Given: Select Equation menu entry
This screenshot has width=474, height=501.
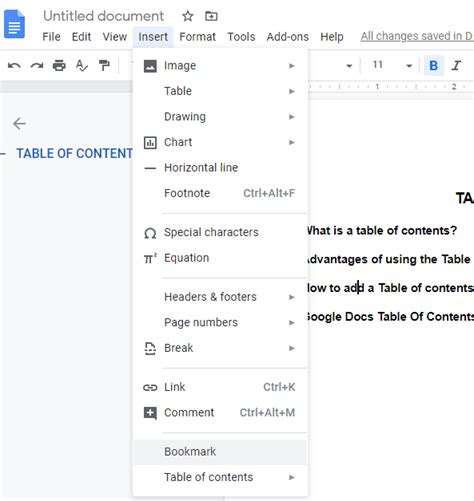Looking at the screenshot, I should [x=220, y=258].
